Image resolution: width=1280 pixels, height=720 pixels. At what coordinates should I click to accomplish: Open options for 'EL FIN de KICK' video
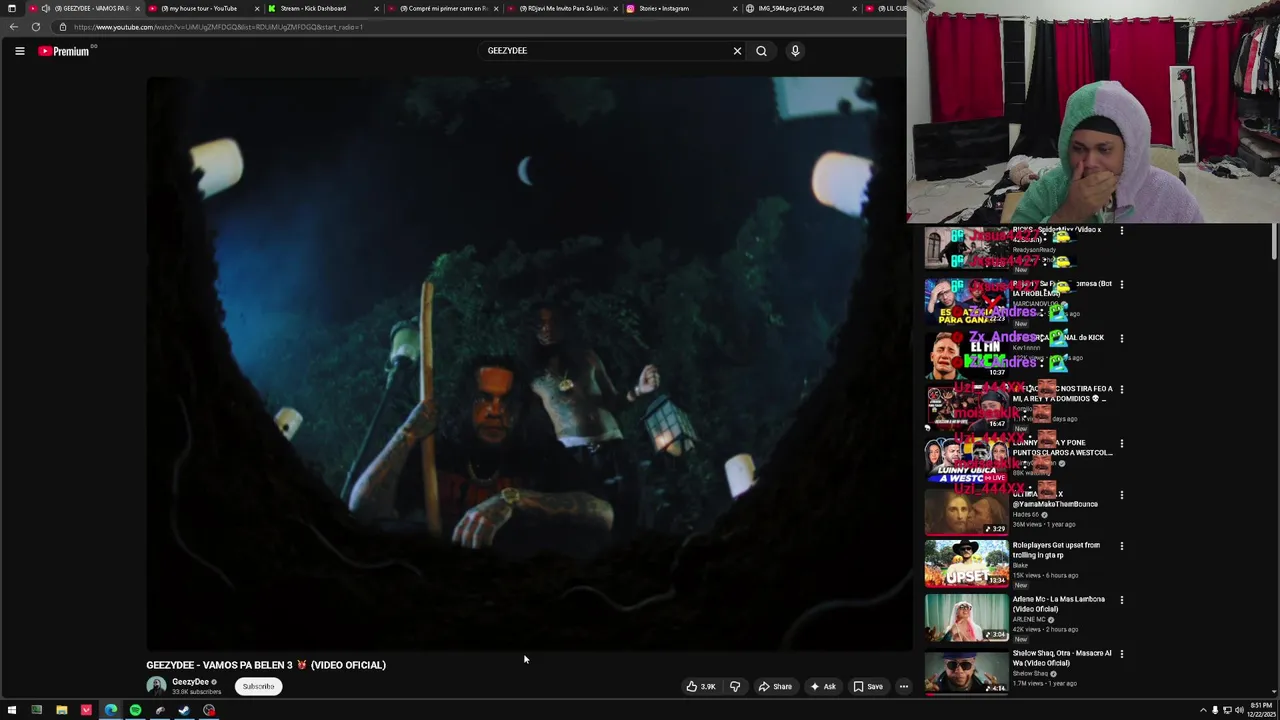(1121, 339)
